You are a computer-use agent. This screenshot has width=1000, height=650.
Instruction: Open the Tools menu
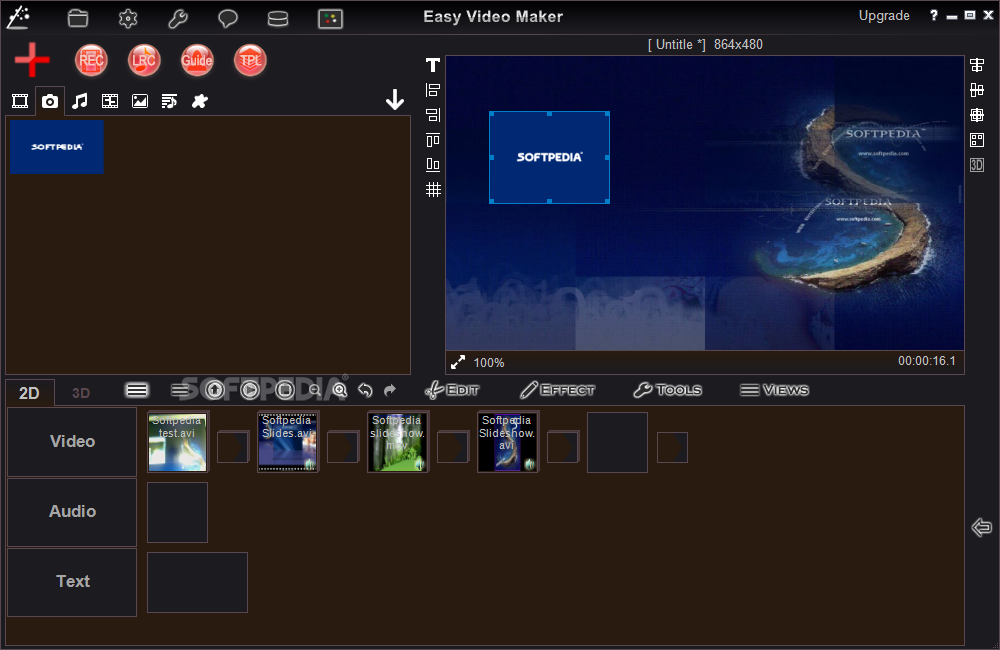point(668,390)
